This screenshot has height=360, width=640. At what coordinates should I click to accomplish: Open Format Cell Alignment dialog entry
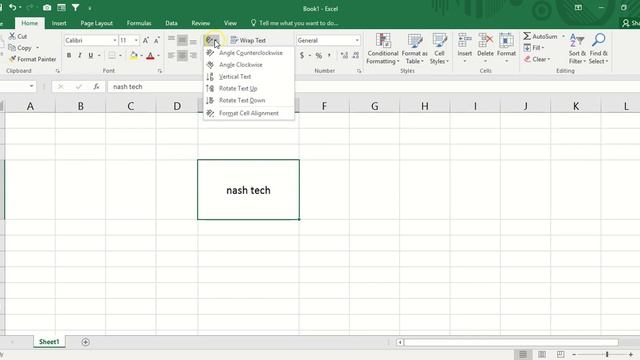[x=248, y=113]
